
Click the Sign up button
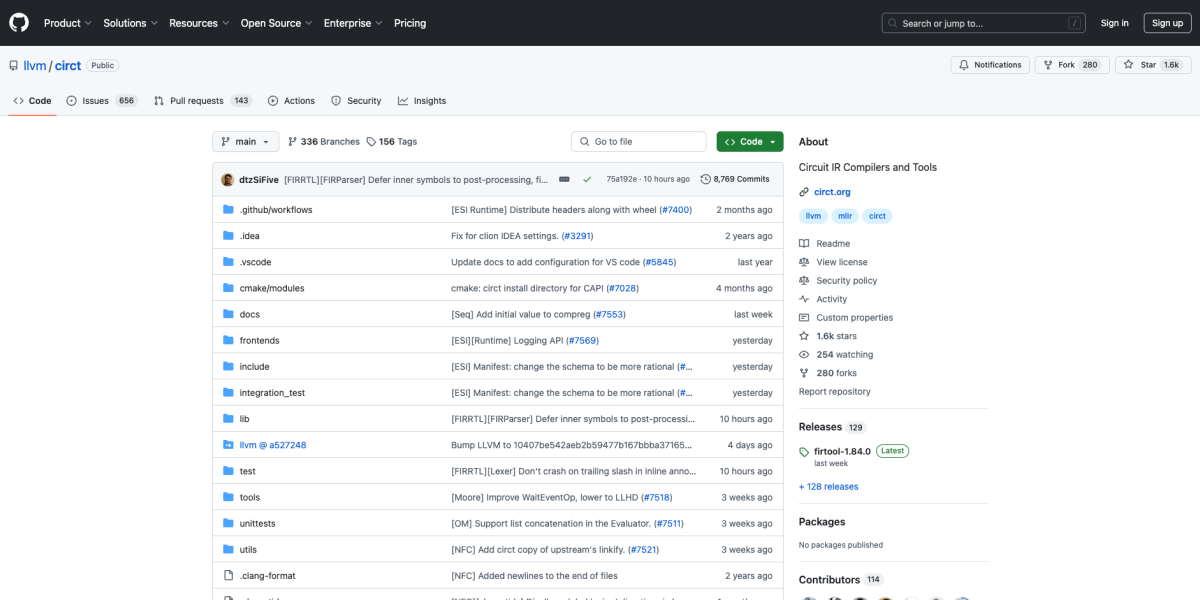(1166, 23)
